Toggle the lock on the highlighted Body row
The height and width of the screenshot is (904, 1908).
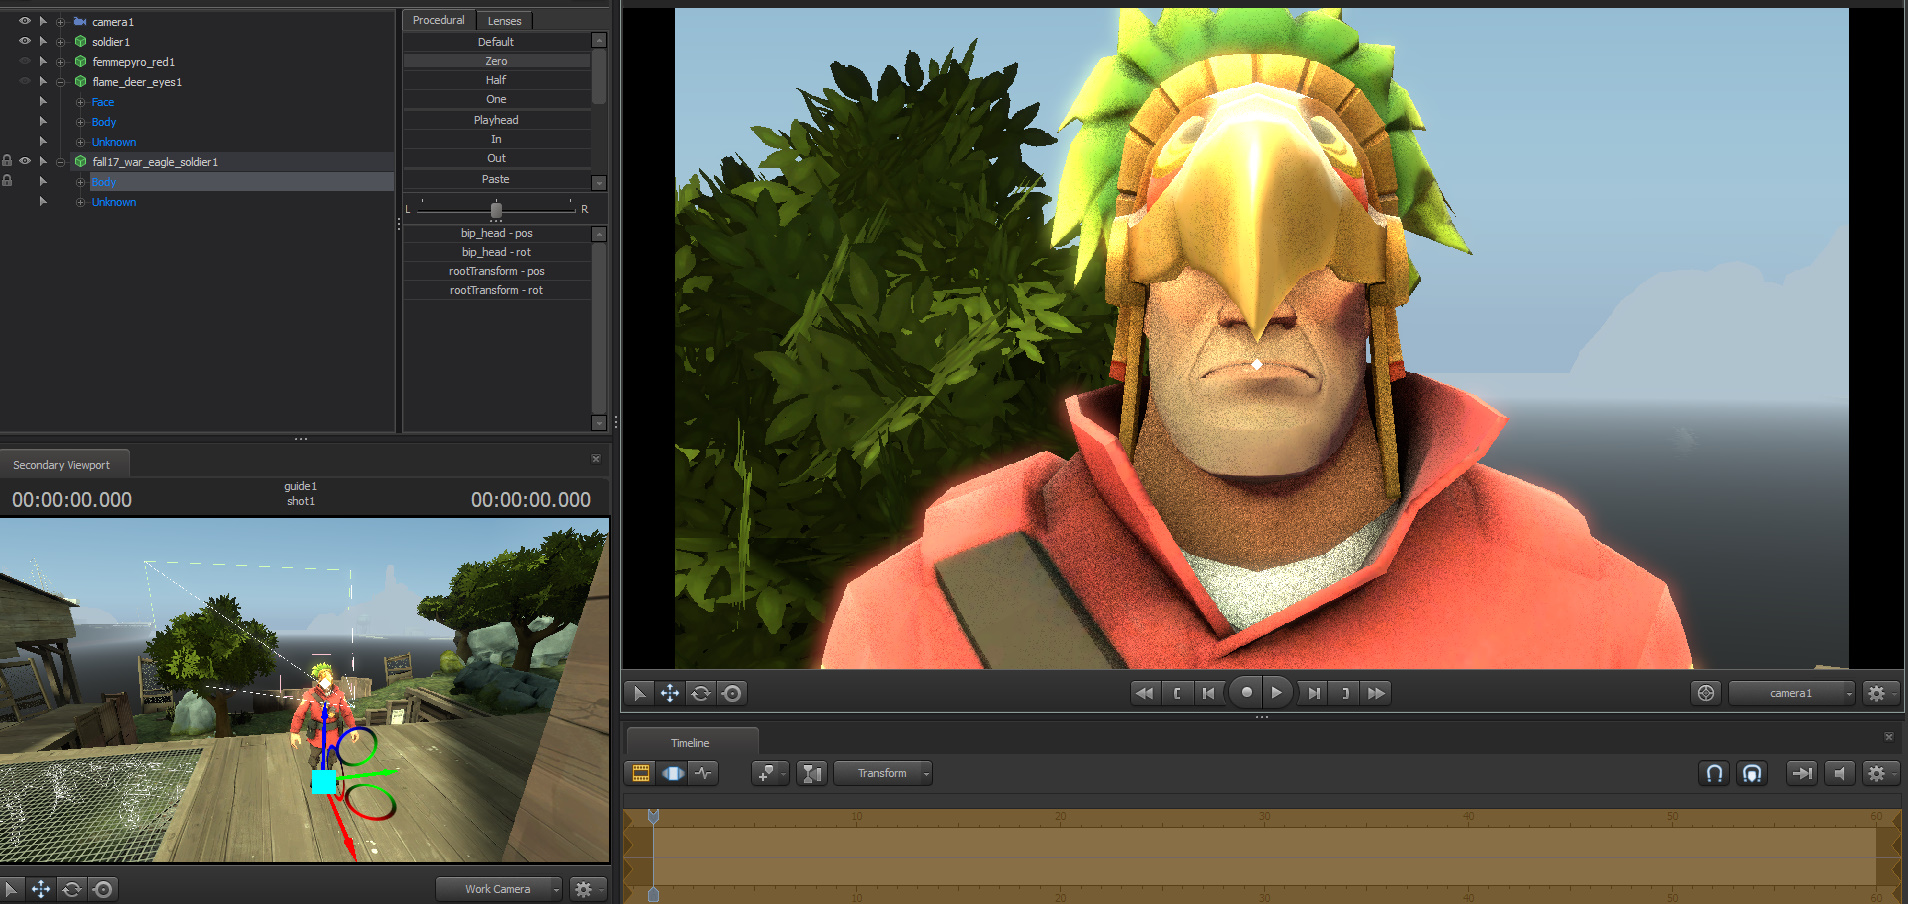[7, 181]
